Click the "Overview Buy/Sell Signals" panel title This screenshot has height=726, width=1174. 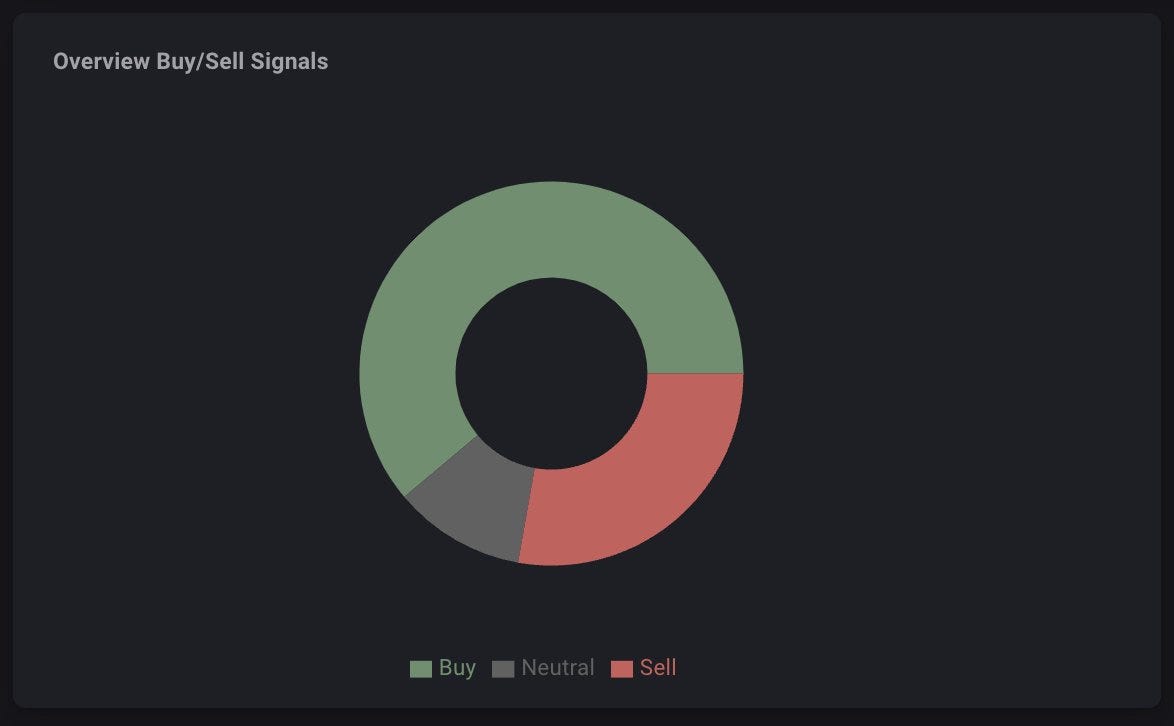click(x=190, y=61)
